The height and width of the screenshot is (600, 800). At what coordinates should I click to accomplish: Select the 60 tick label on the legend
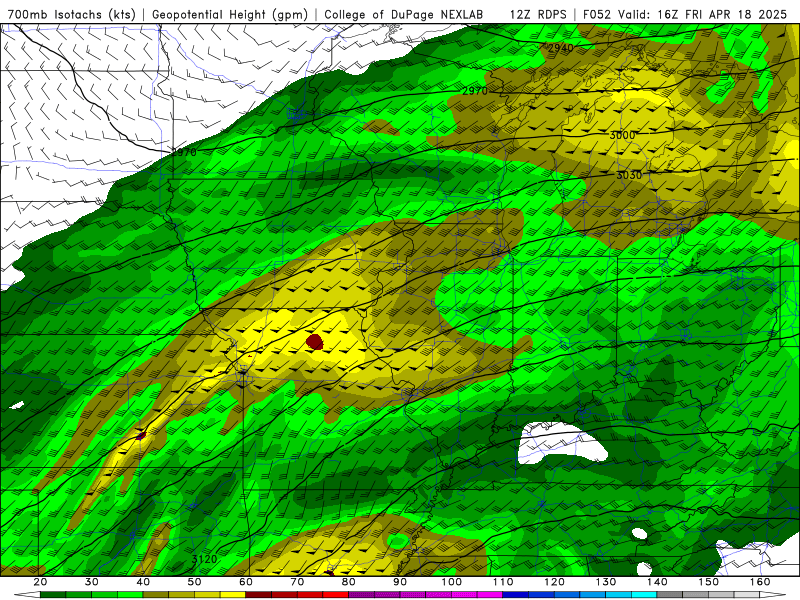click(x=246, y=582)
